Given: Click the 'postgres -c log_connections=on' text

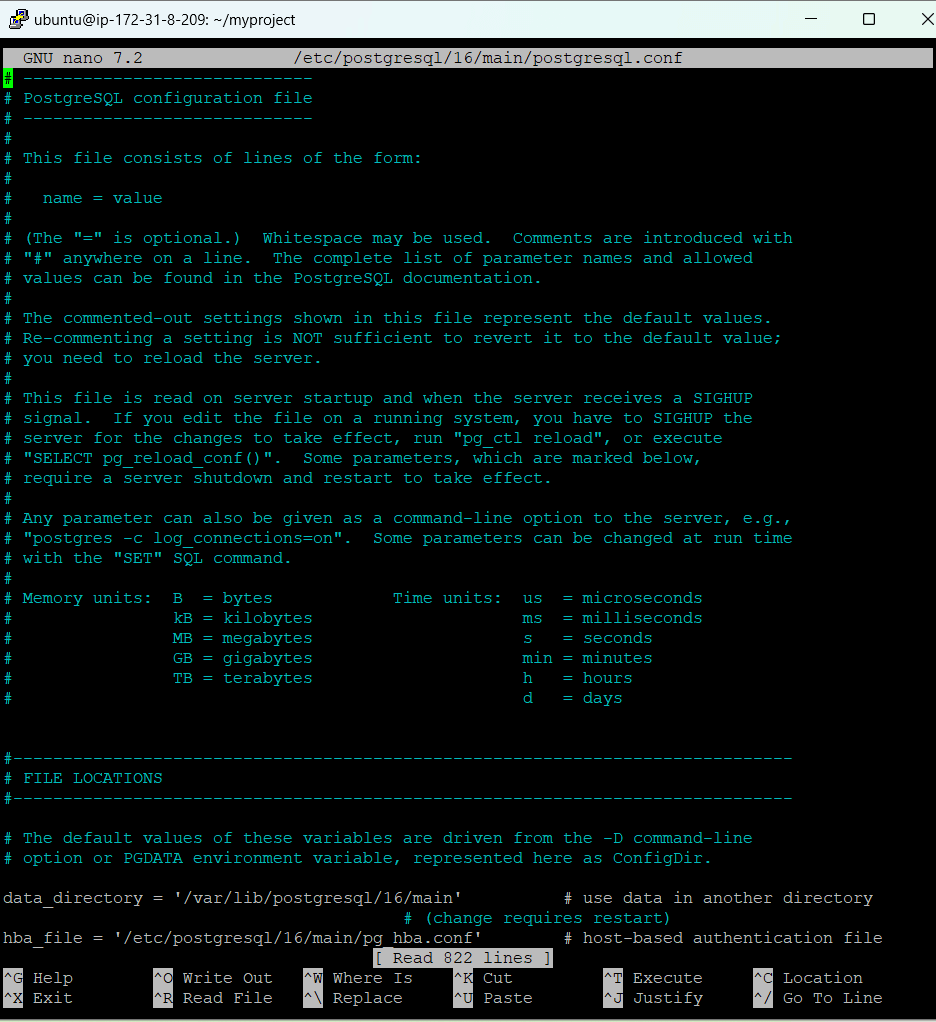Looking at the screenshot, I should click(188, 538).
